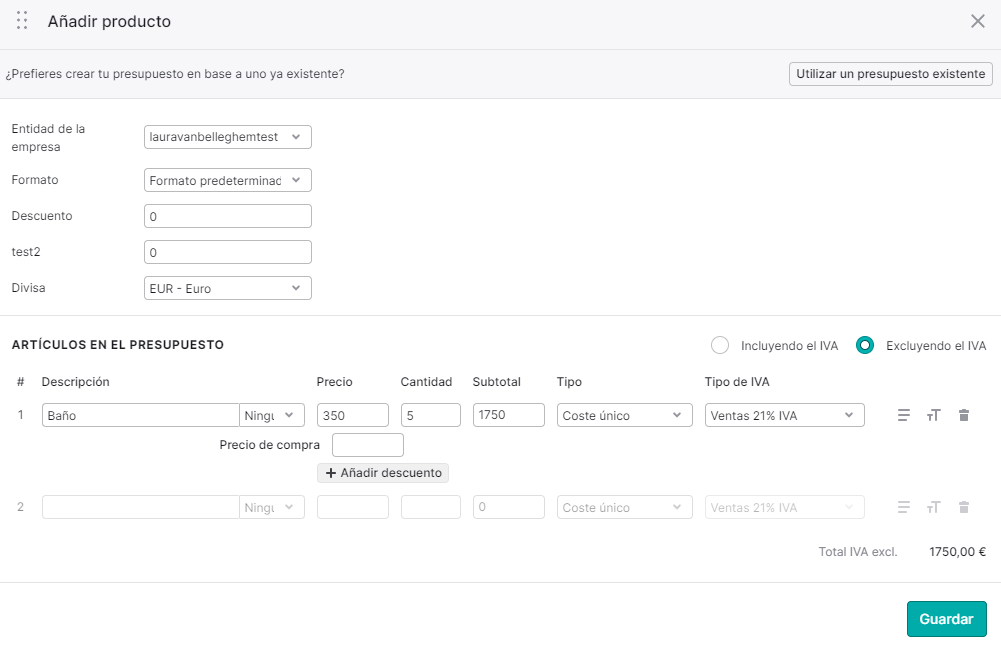Open the Entidad de la empresa dropdown
The width and height of the screenshot is (1001, 649).
[228, 137]
